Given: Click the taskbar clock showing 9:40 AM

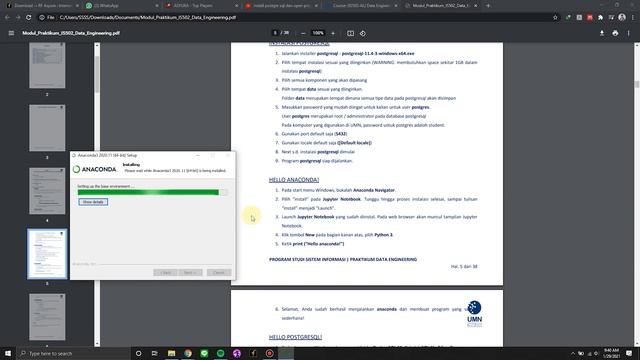Looking at the screenshot, I should [611, 353].
